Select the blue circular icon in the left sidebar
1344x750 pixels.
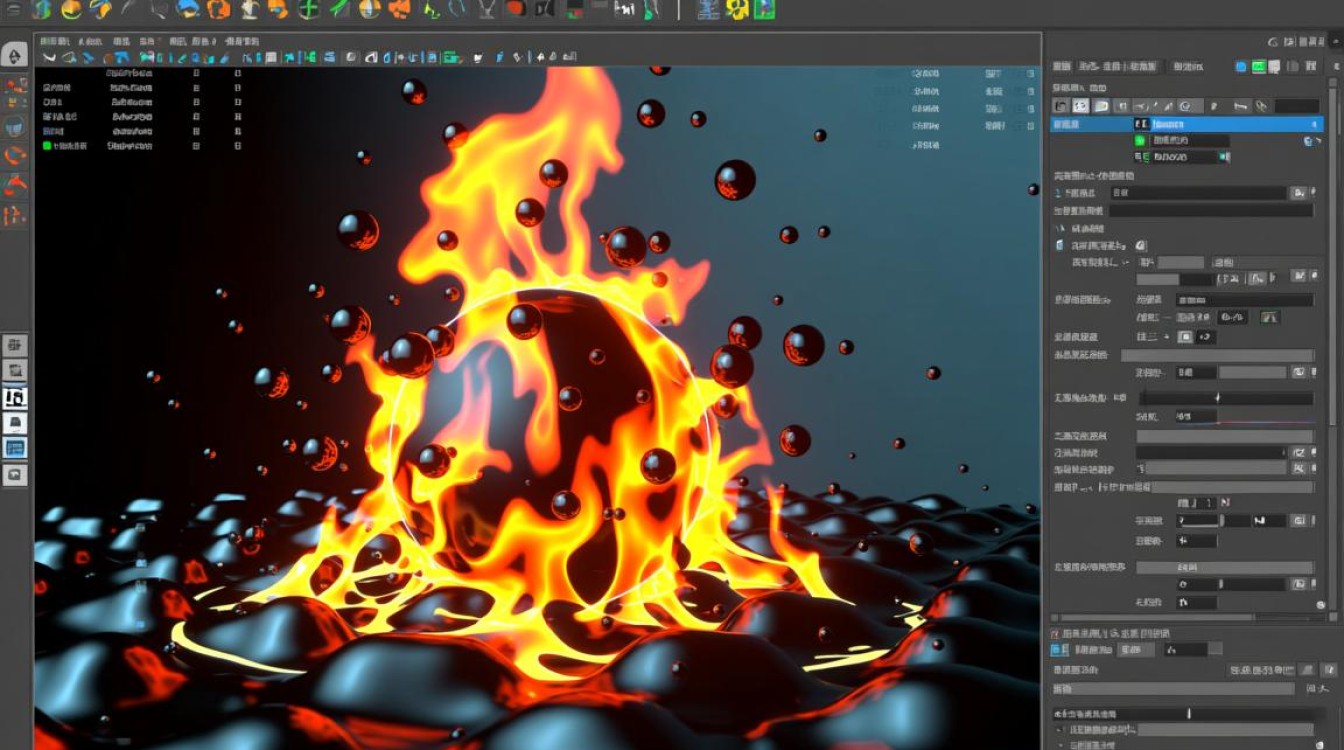(14, 127)
